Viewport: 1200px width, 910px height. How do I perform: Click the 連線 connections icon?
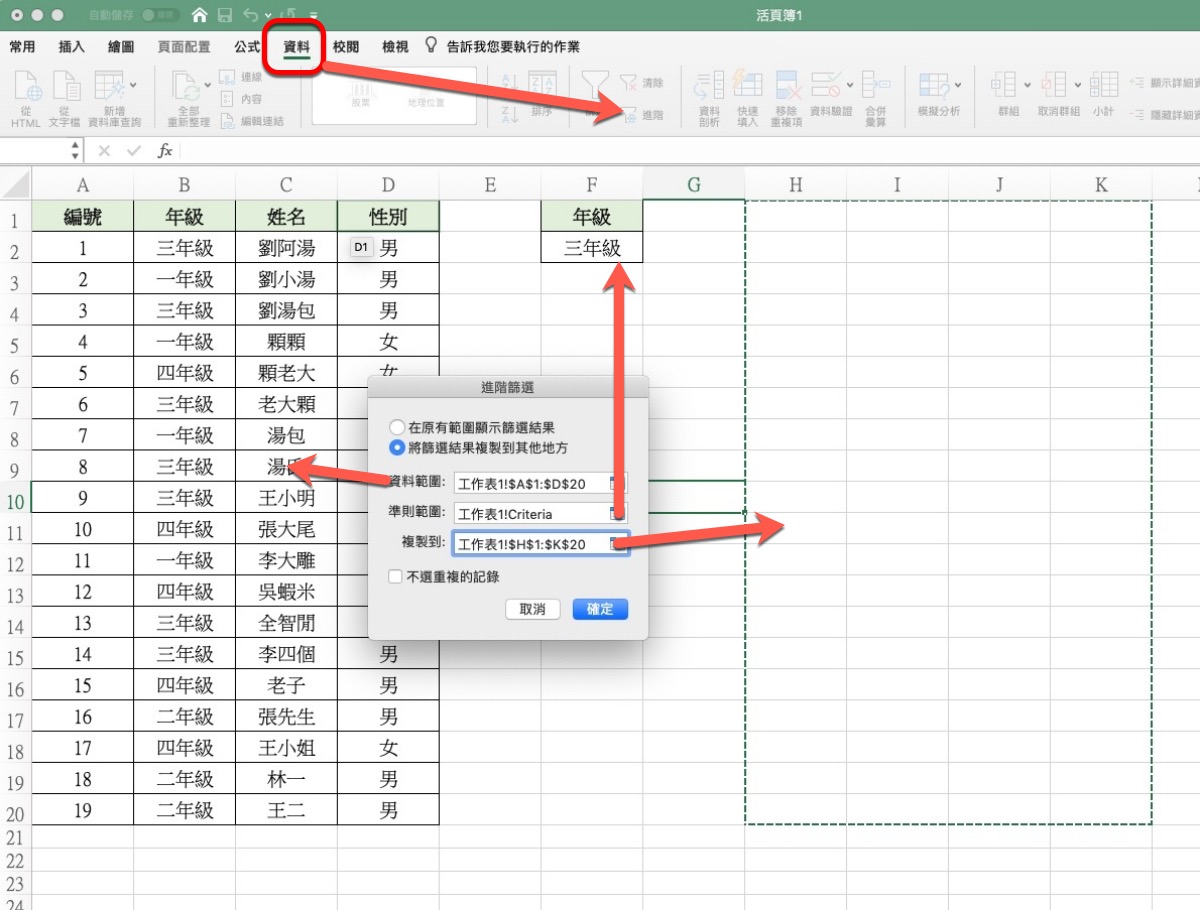(227, 77)
